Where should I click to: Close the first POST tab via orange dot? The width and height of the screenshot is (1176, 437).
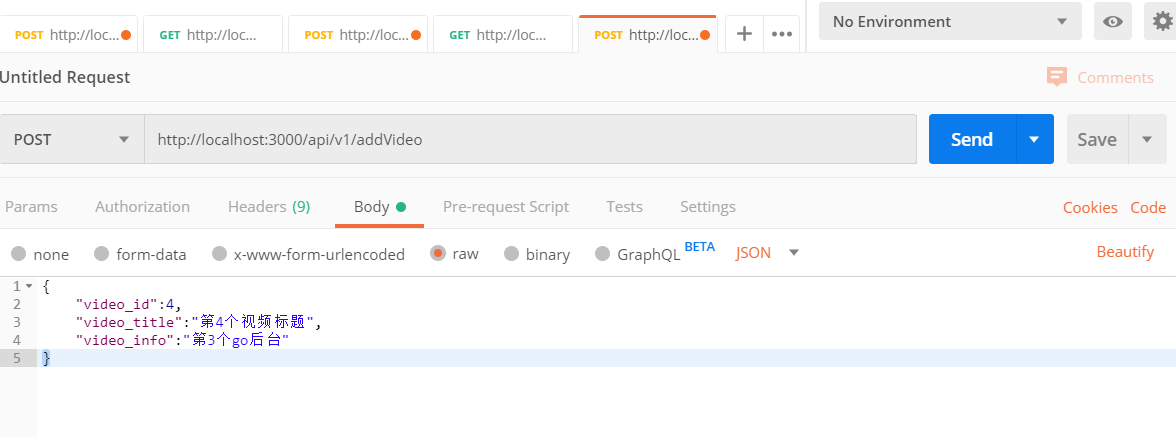126,34
